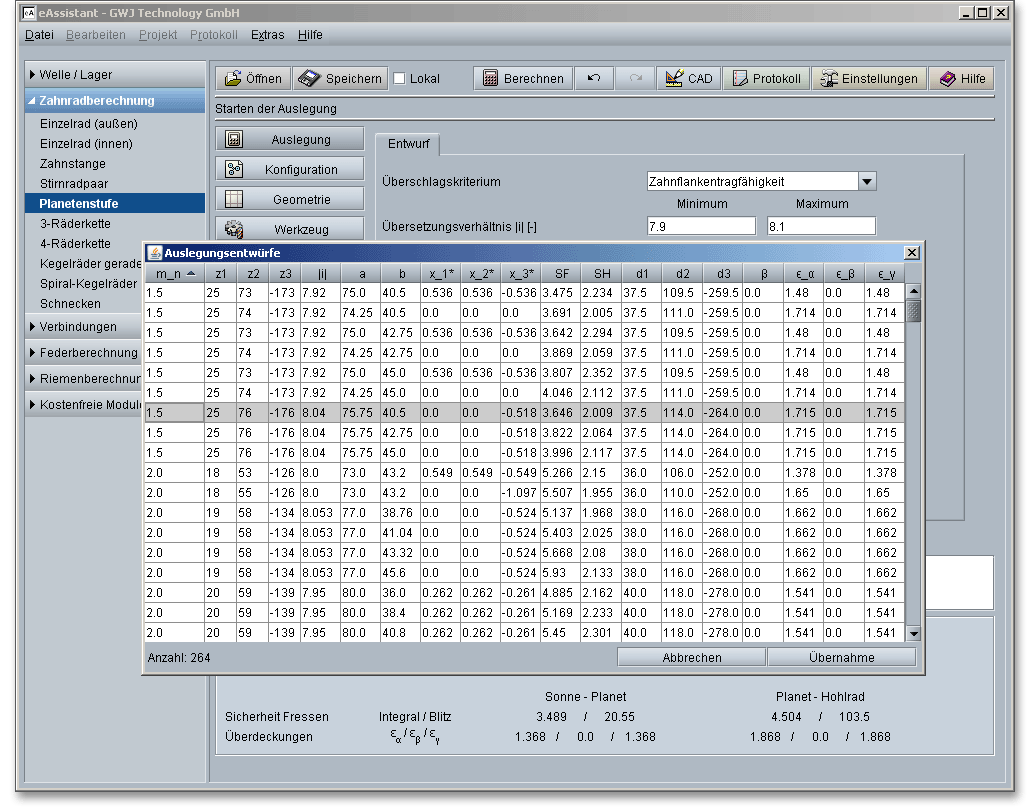Click the Speichern disk icon
The height and width of the screenshot is (807, 1030).
click(309, 79)
